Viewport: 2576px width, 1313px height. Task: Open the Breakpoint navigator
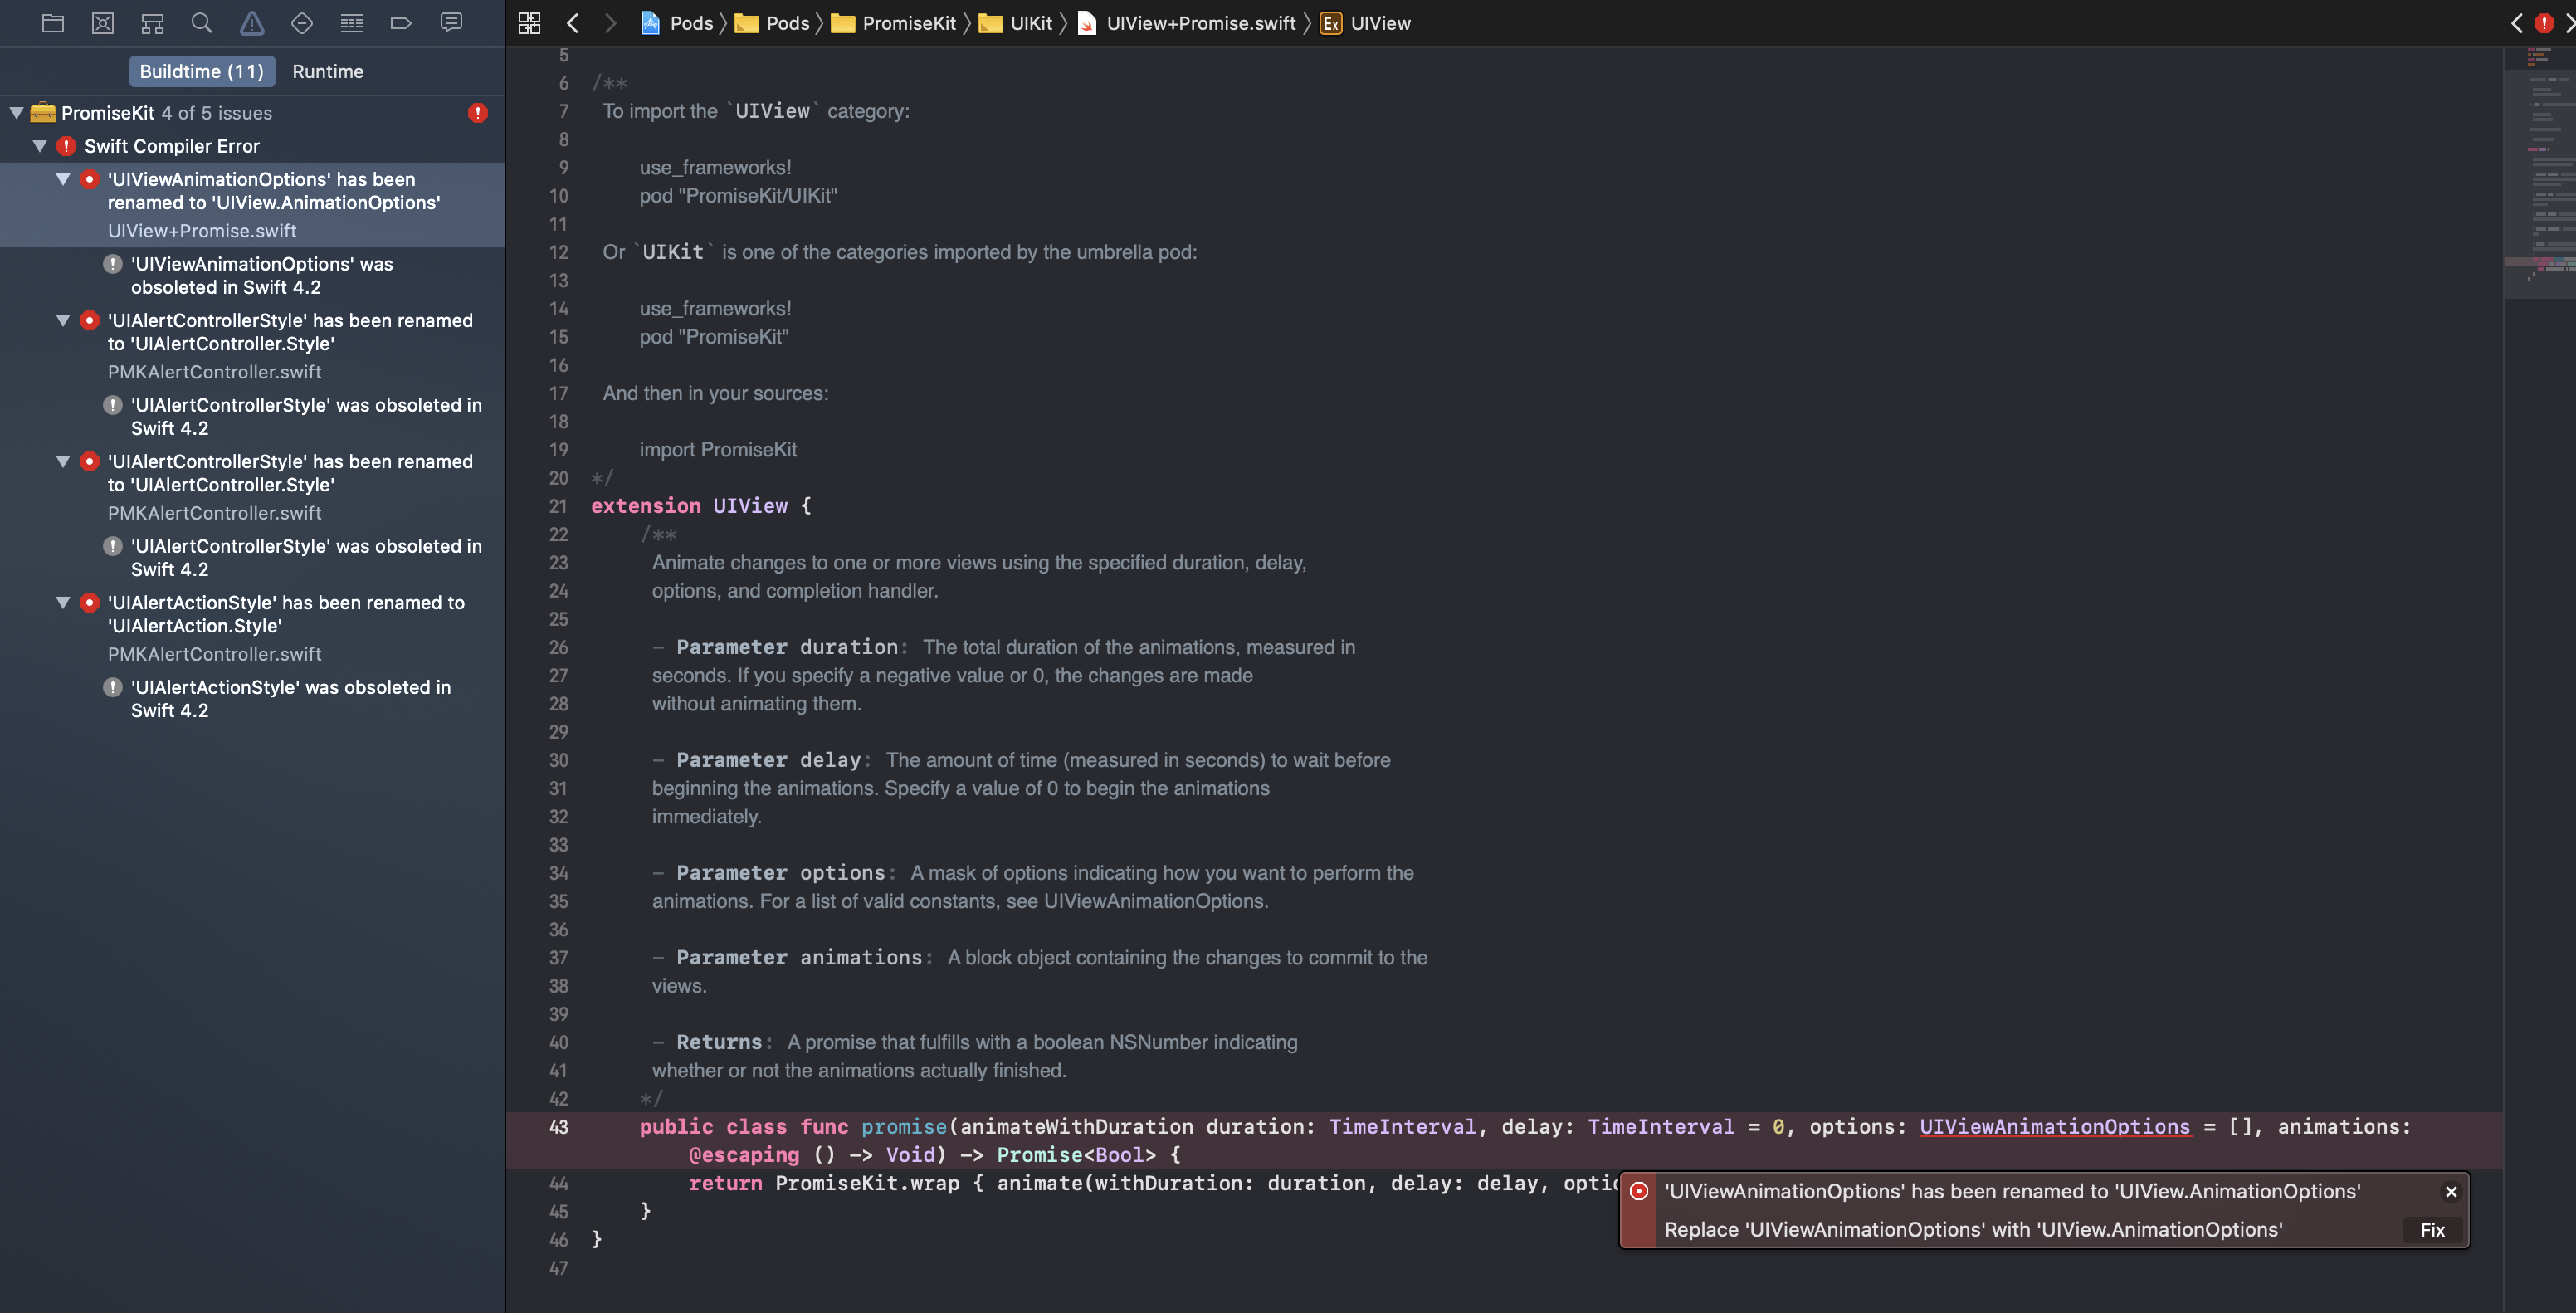pos(401,23)
